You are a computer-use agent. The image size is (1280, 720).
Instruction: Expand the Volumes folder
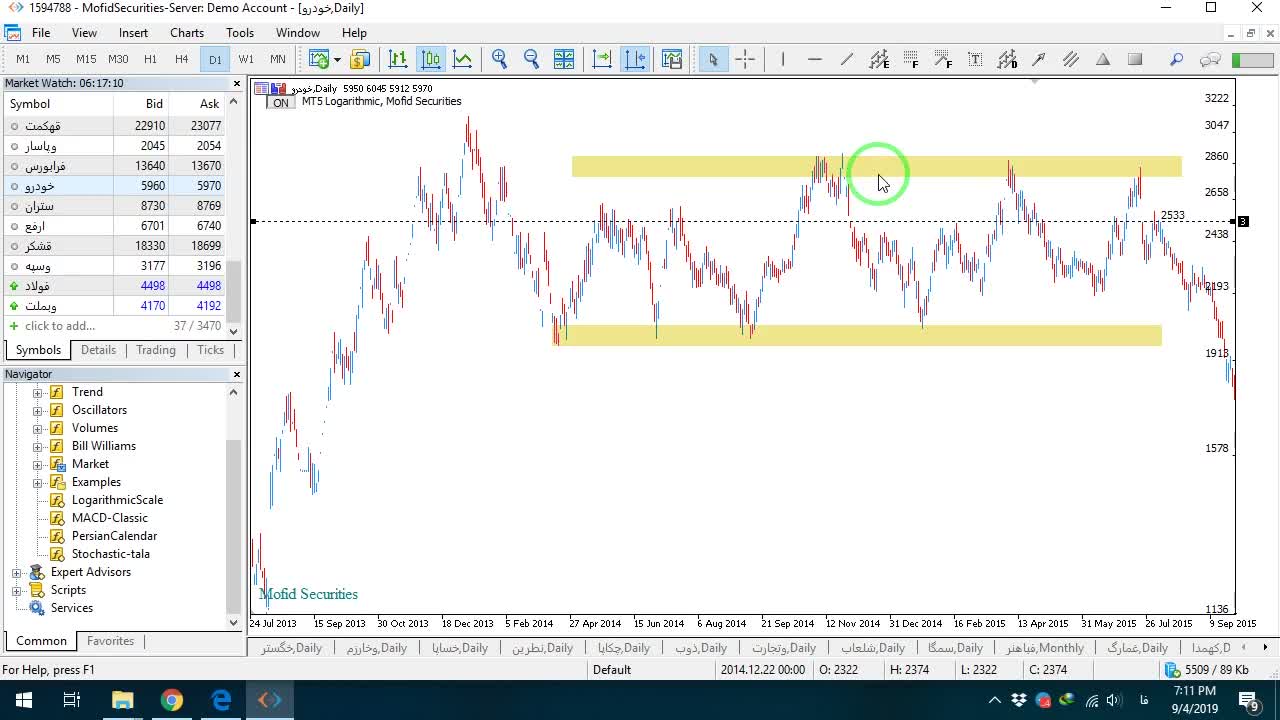[x=38, y=428]
